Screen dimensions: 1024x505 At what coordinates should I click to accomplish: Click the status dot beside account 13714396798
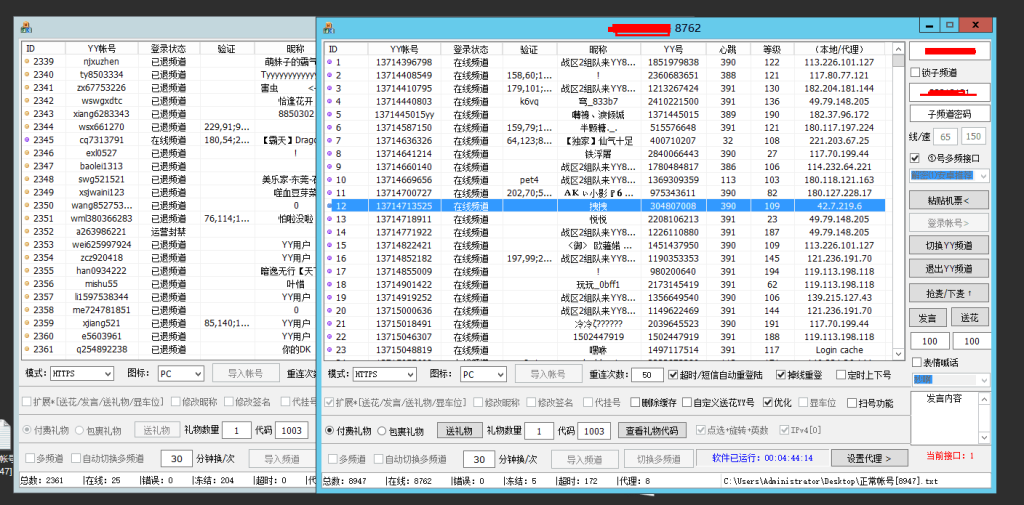pos(330,62)
